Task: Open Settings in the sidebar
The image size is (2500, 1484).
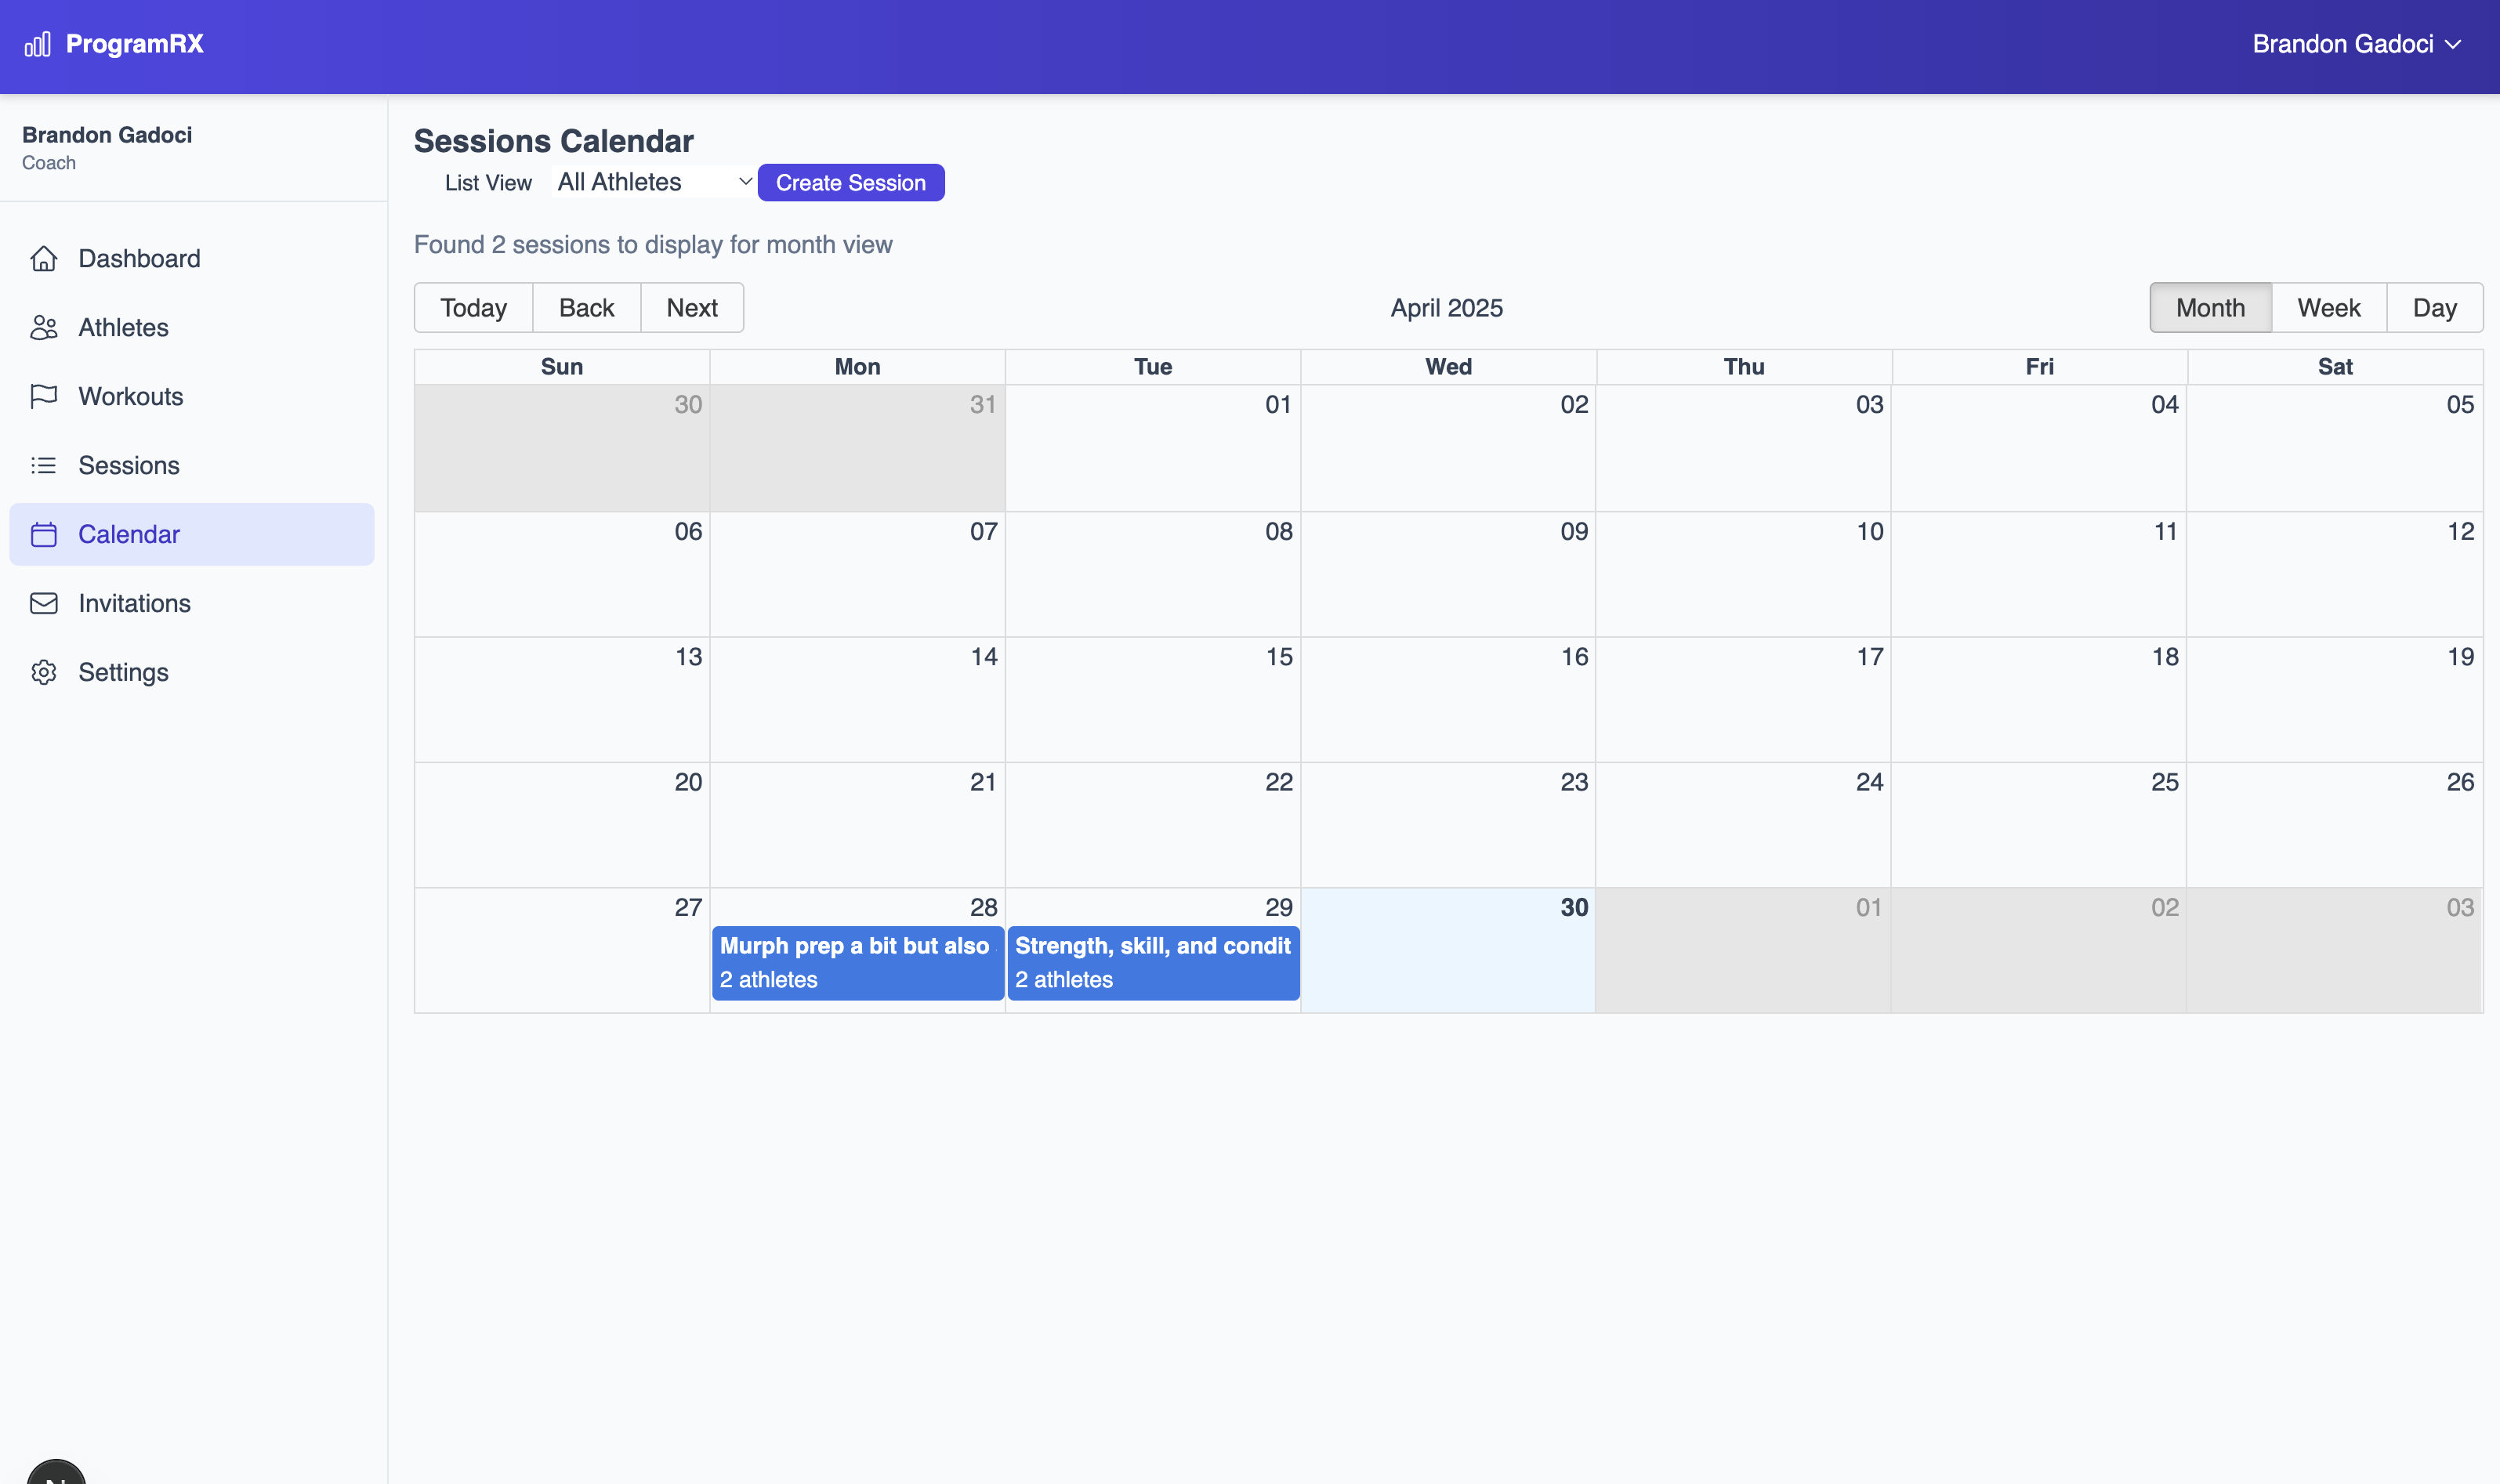Action: pyautogui.click(x=192, y=673)
